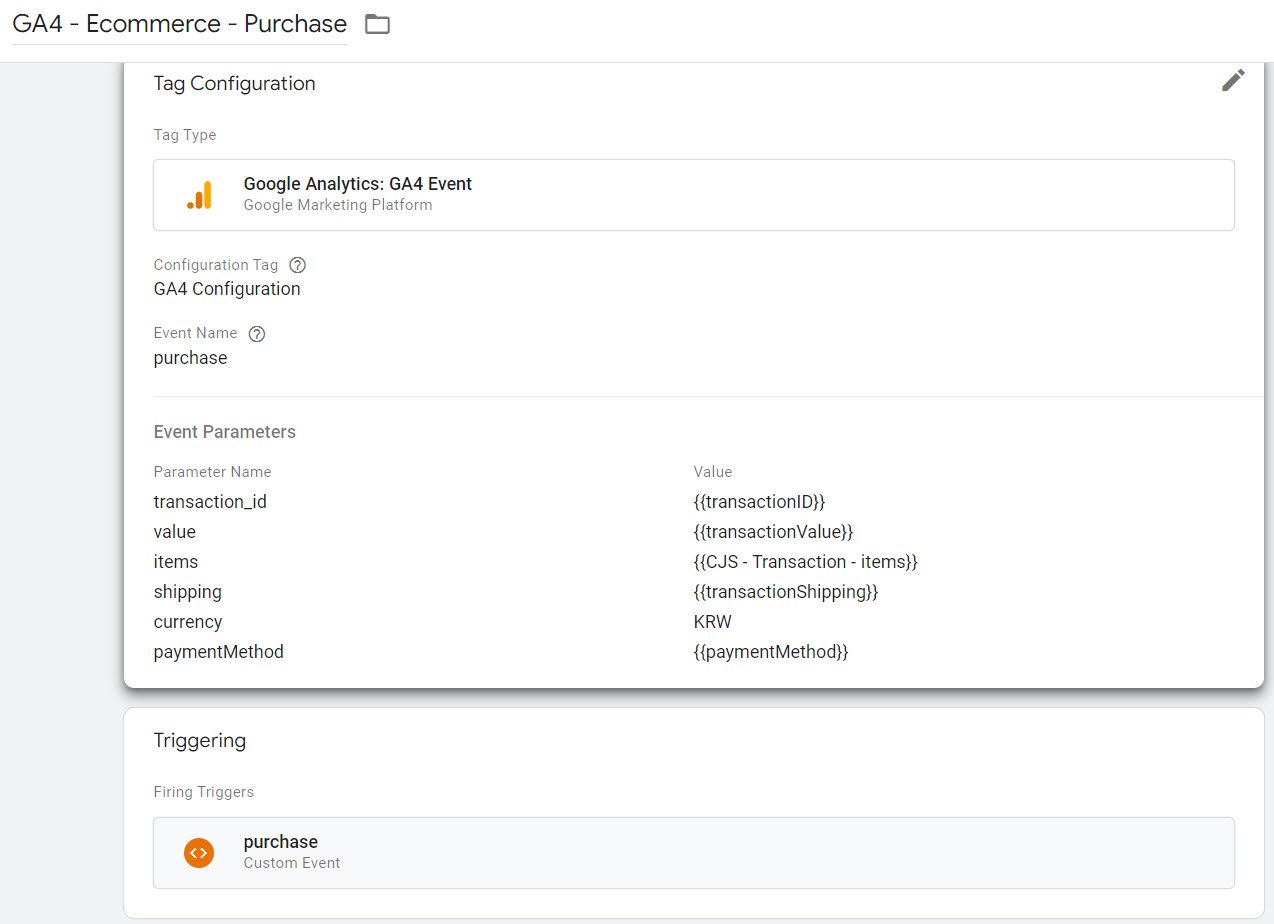
Task: Click the paymentMethod parameter name
Action: (x=218, y=652)
